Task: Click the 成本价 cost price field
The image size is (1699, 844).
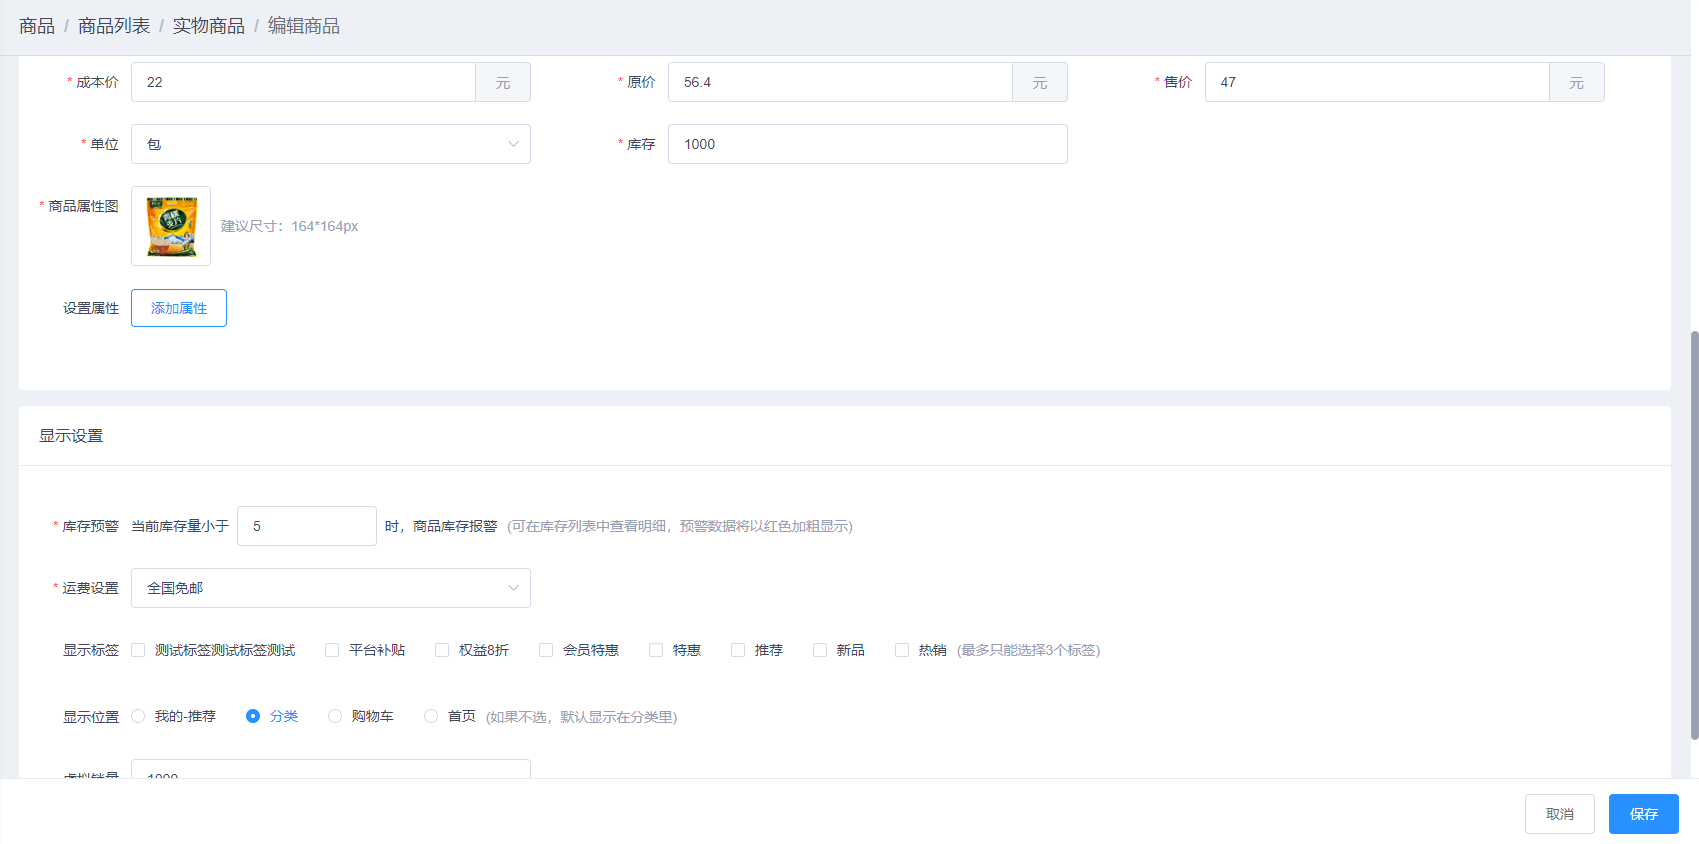Action: coord(303,82)
